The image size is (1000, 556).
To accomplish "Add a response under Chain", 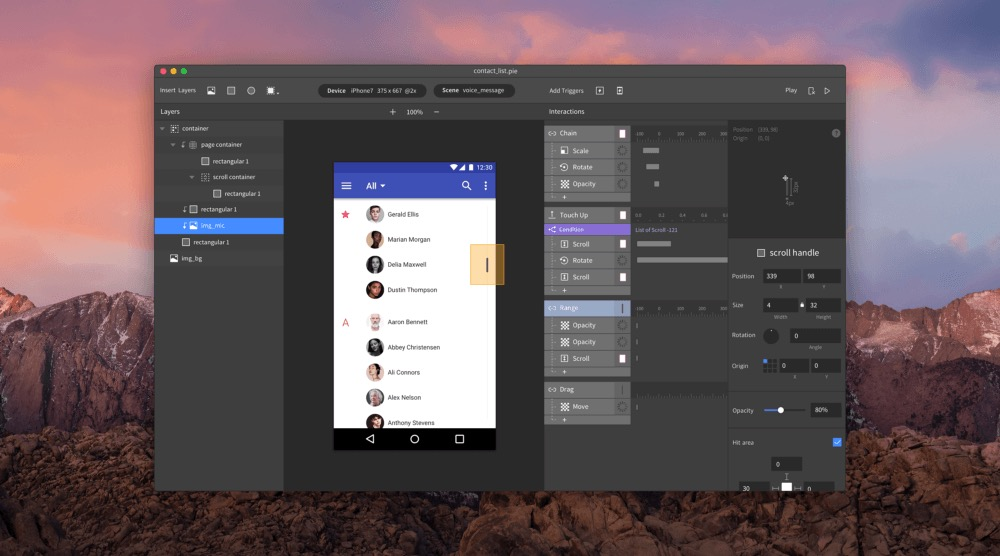I will (564, 197).
